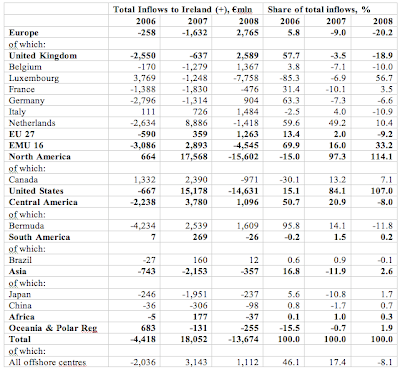Select the 'Share of total inflows, %' header
The image size is (400, 369).
pos(319,9)
